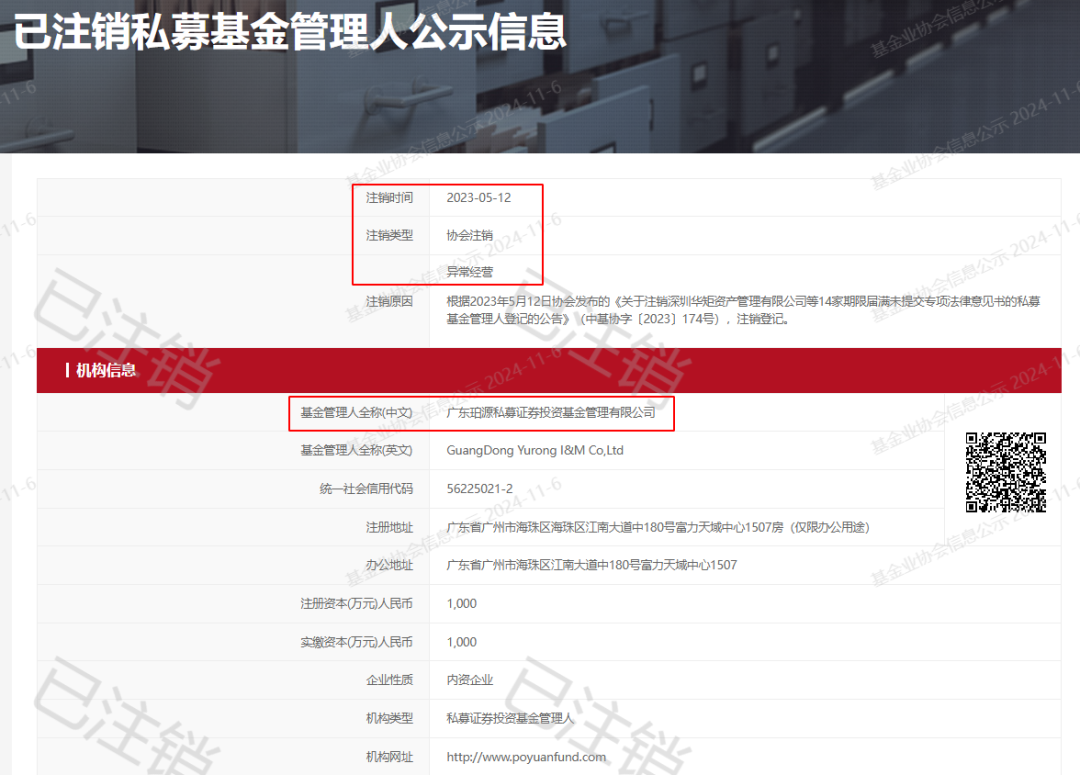Select the value 协会注销
Viewport: 1080px width, 775px height.
tap(470, 236)
